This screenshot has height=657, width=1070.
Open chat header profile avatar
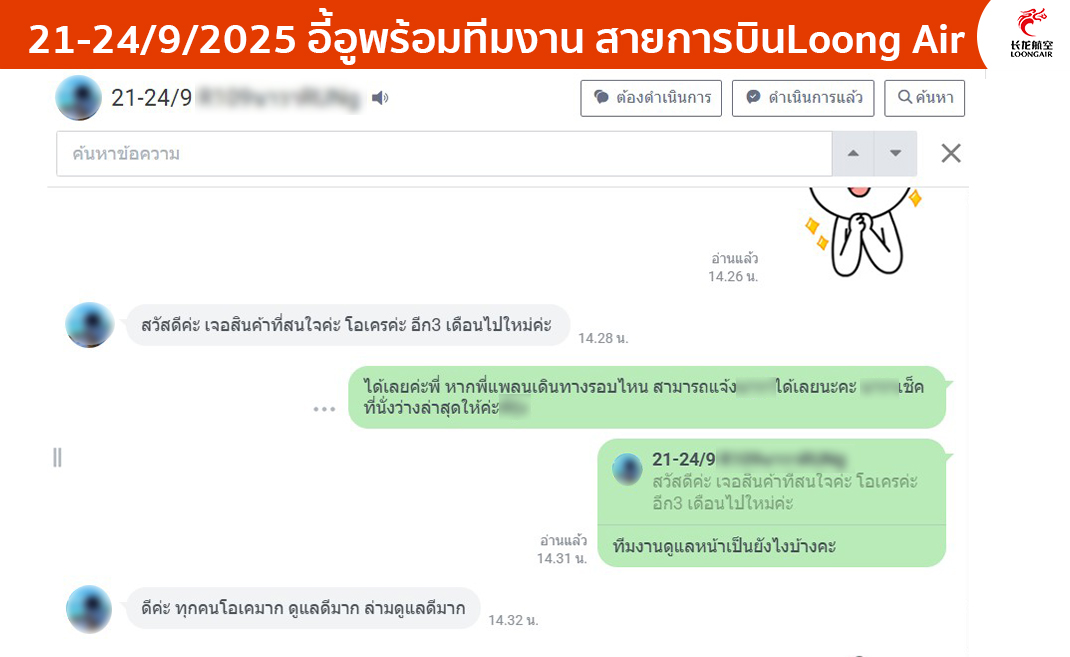pyautogui.click(x=78, y=98)
